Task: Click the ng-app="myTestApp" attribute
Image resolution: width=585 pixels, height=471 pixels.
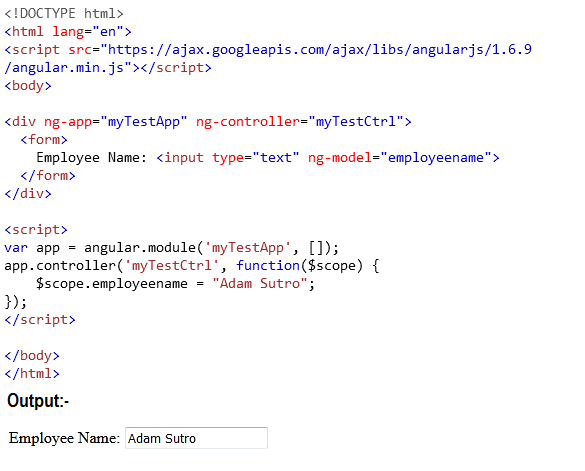Action: (116, 122)
